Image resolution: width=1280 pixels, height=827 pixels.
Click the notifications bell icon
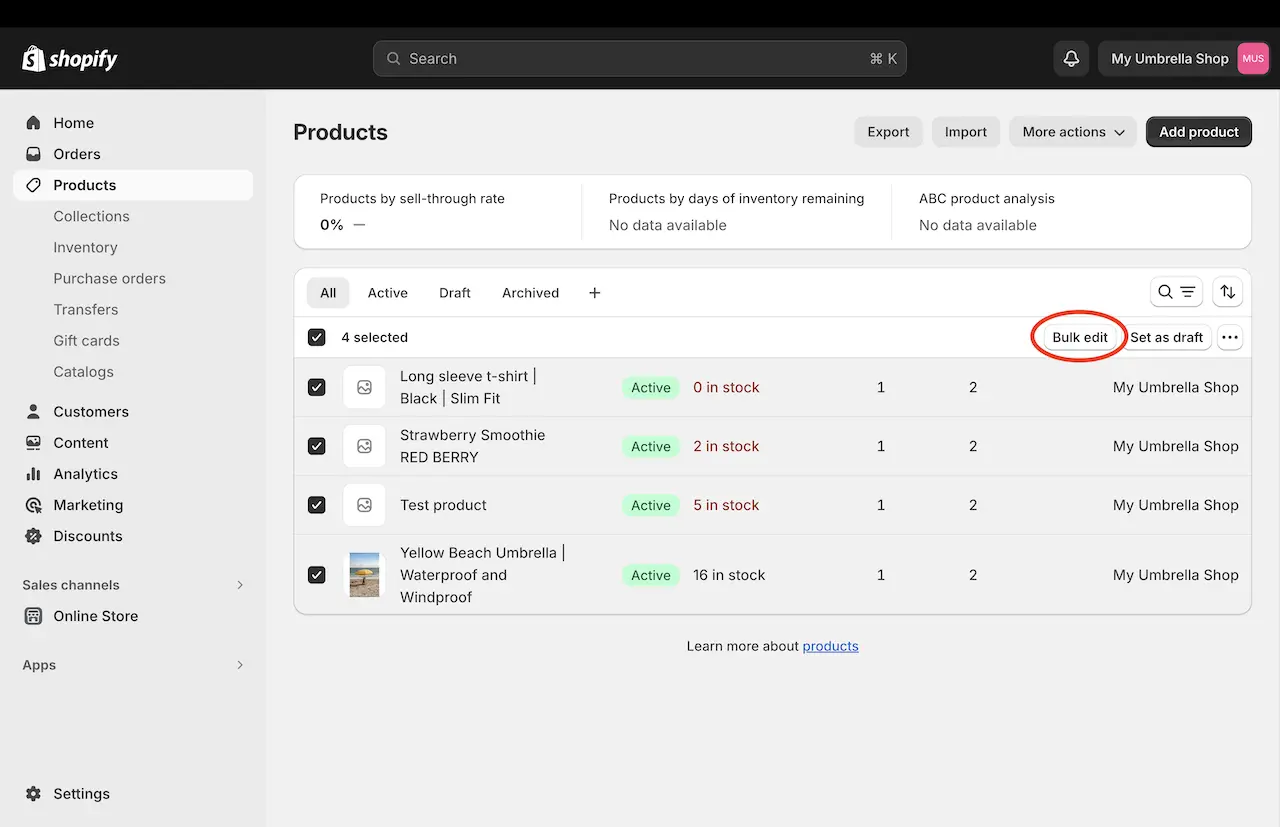click(x=1071, y=59)
